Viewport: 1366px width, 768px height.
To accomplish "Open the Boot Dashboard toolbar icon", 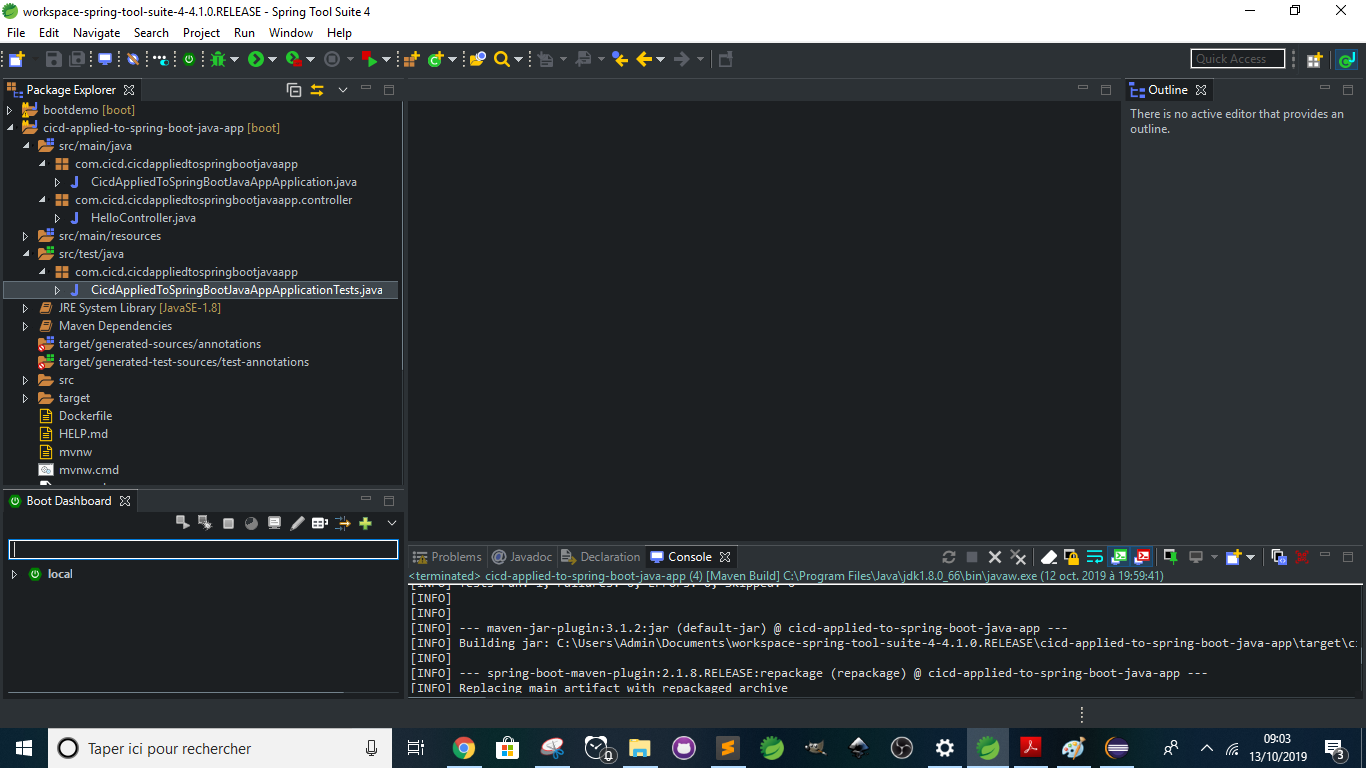I will click(x=189, y=59).
